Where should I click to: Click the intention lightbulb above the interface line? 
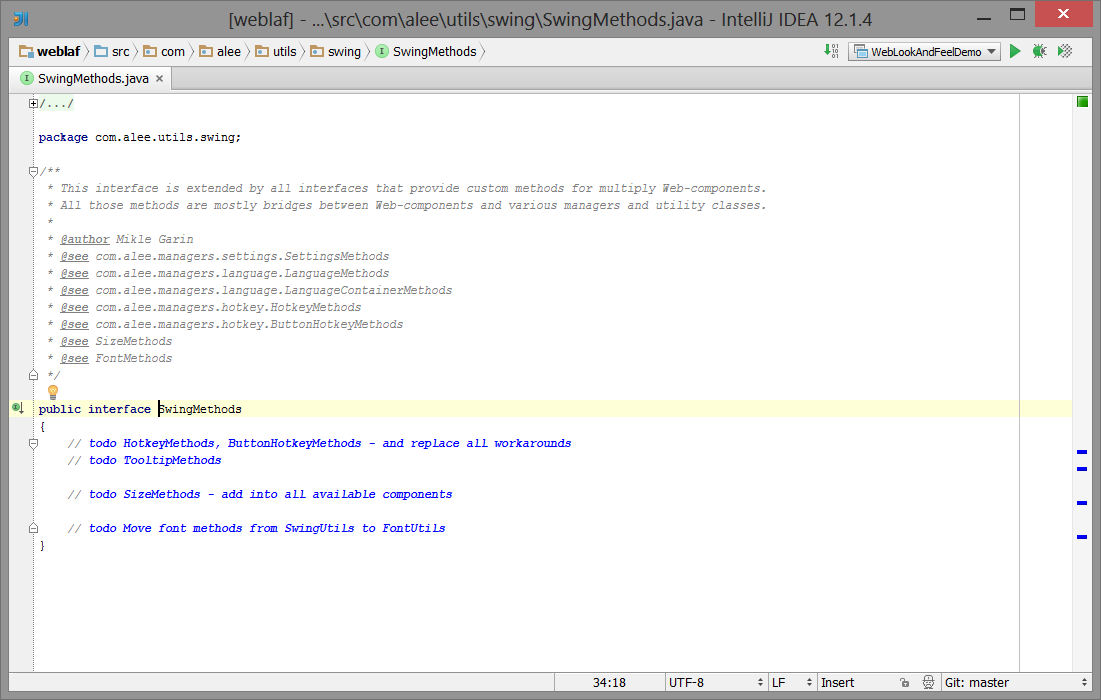[x=53, y=392]
